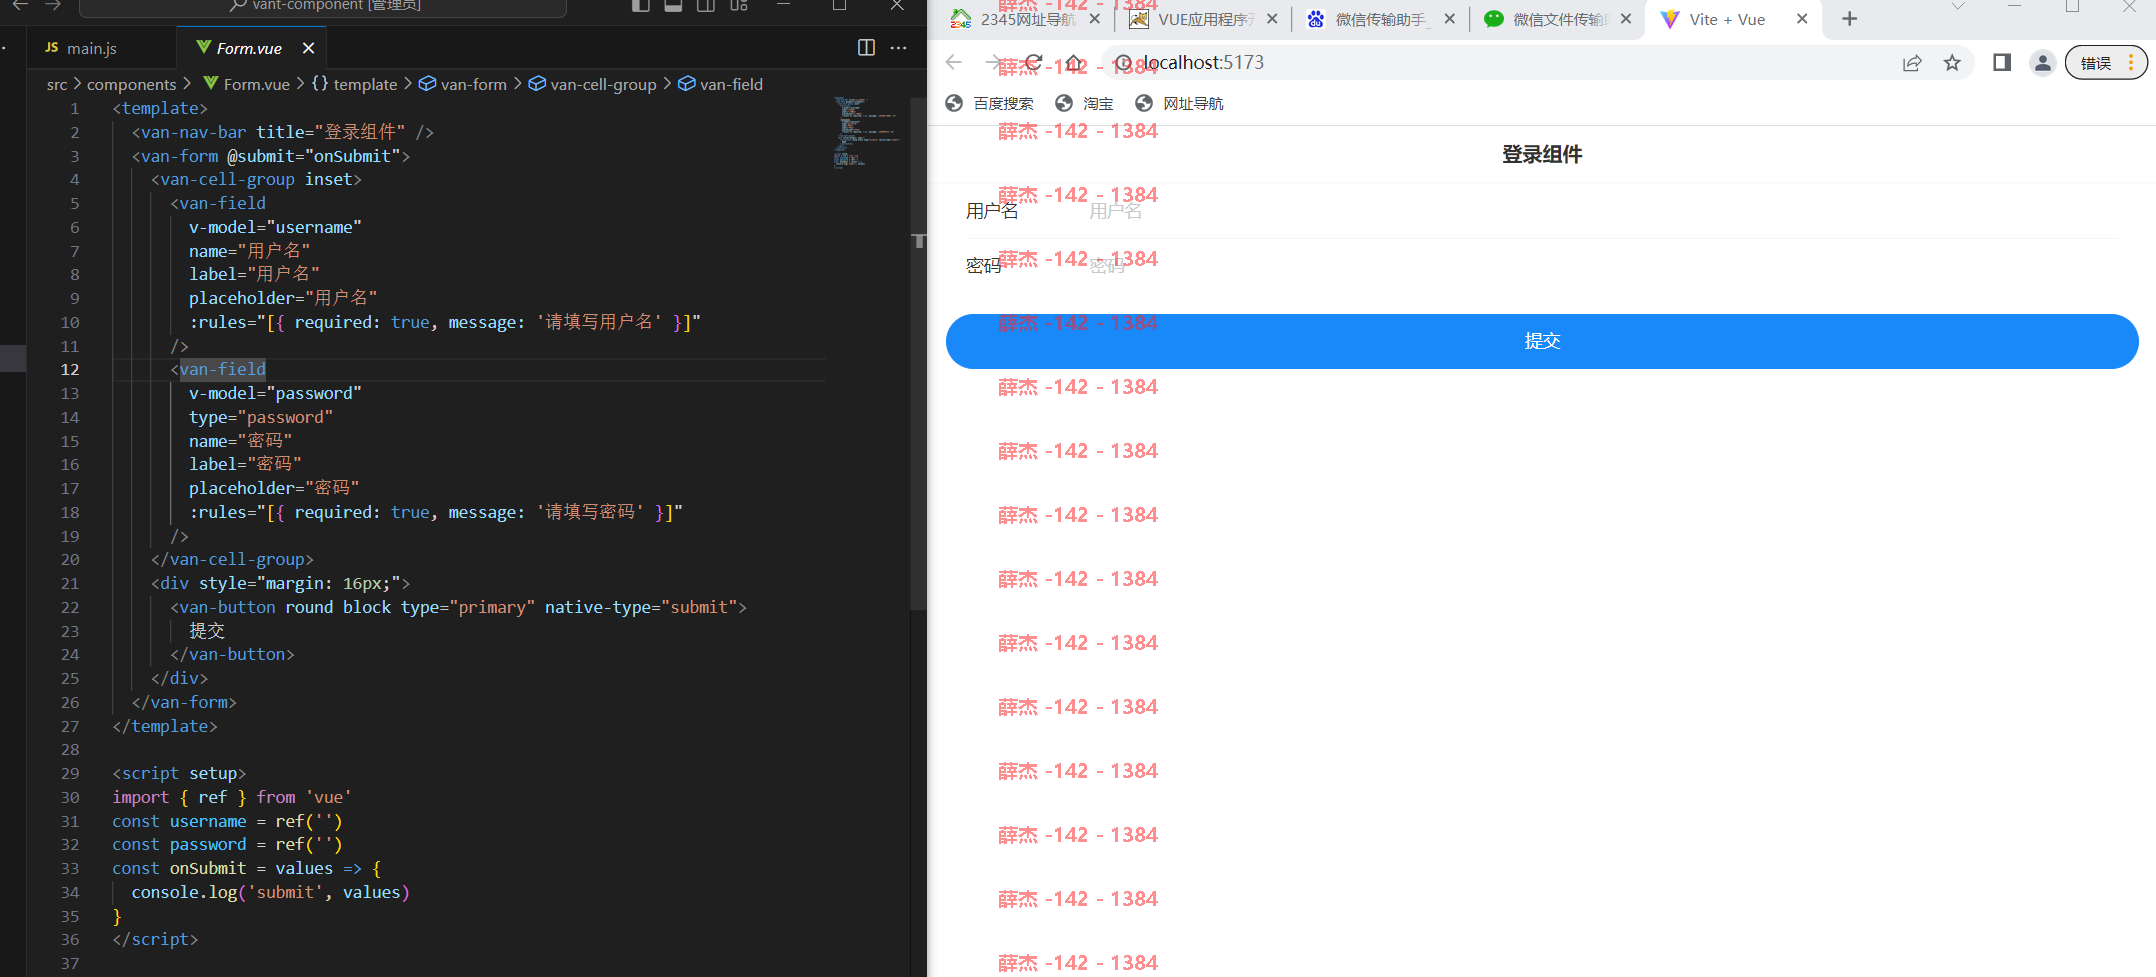Click 'onSubmit' attribute value on line 3

[x=352, y=156]
